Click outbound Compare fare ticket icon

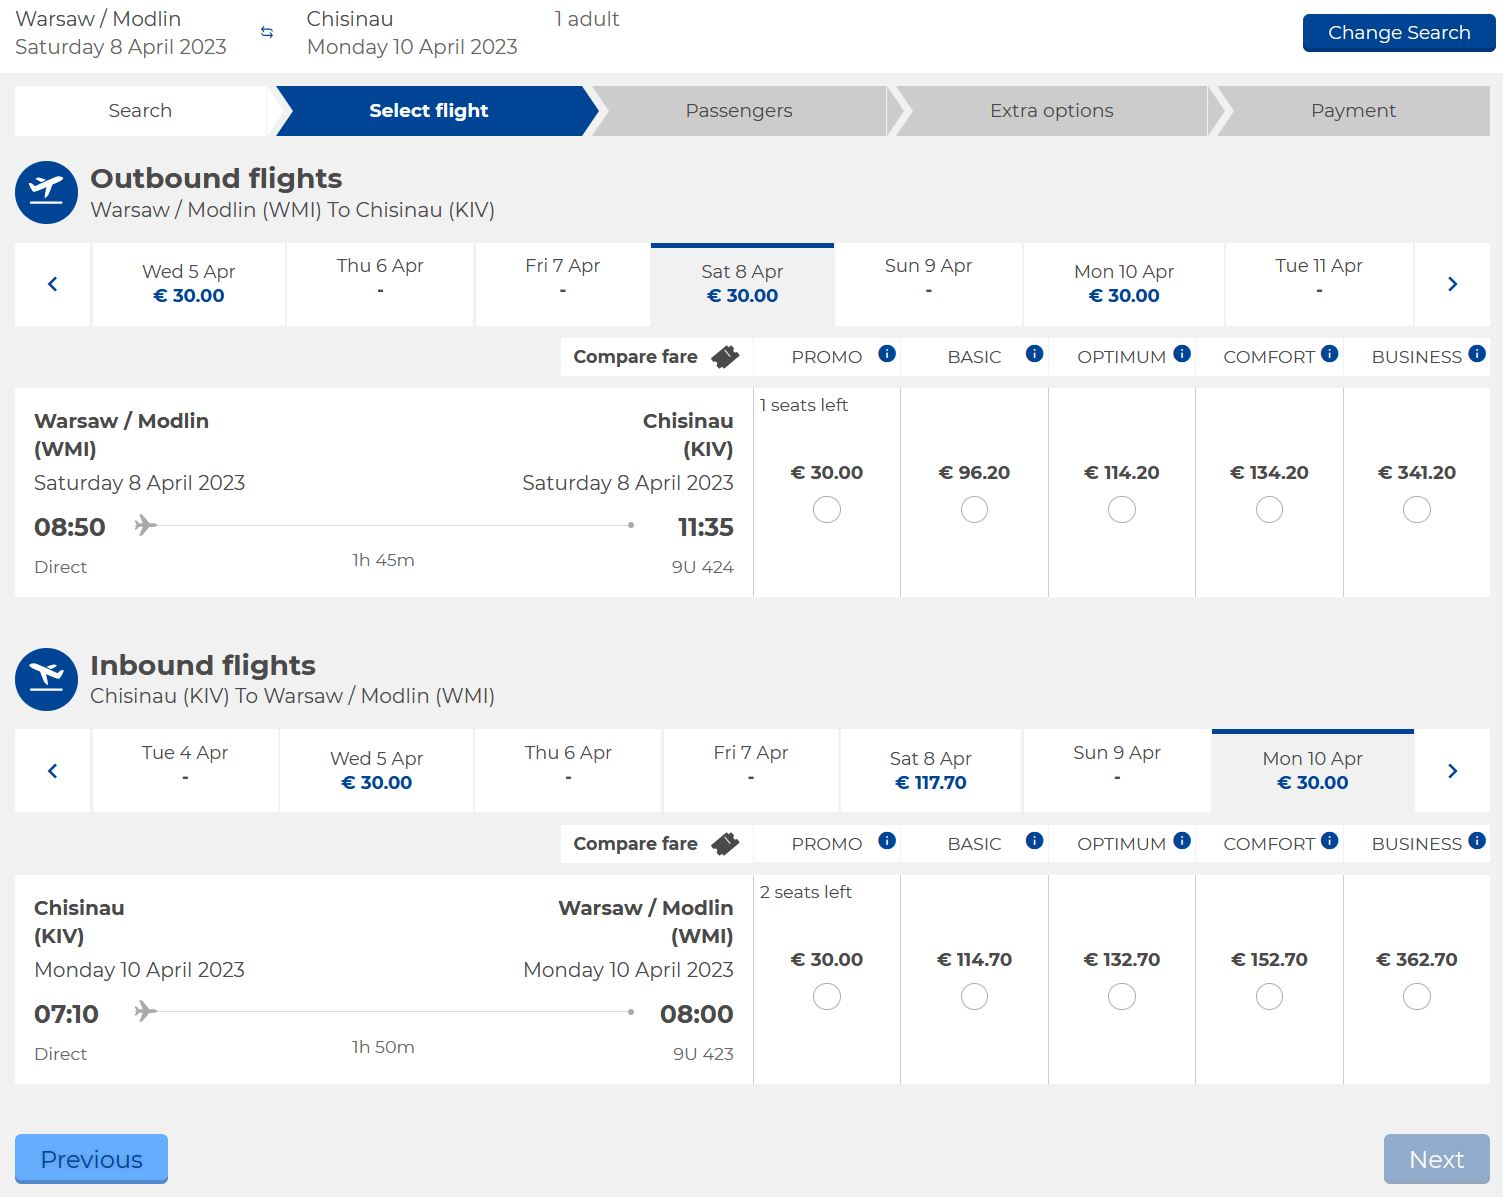point(725,357)
